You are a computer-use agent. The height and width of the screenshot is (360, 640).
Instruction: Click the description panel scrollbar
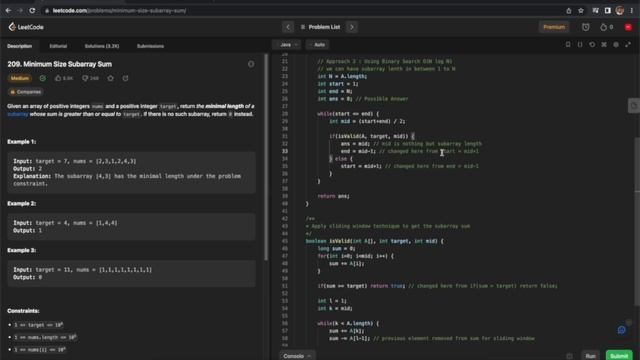(266, 157)
